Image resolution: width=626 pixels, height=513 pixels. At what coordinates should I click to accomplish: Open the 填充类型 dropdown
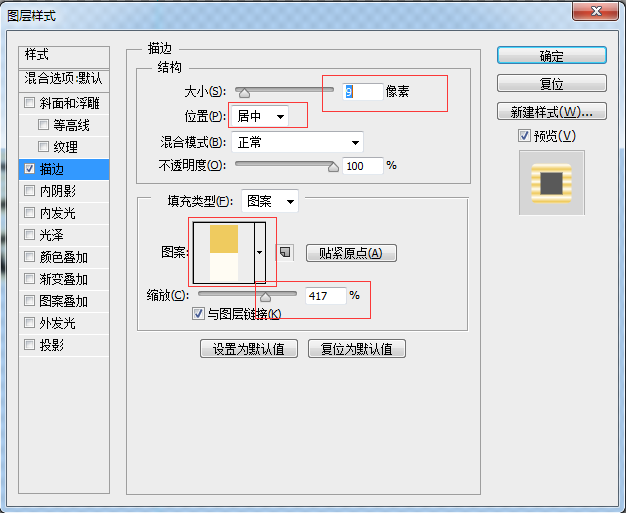269,202
